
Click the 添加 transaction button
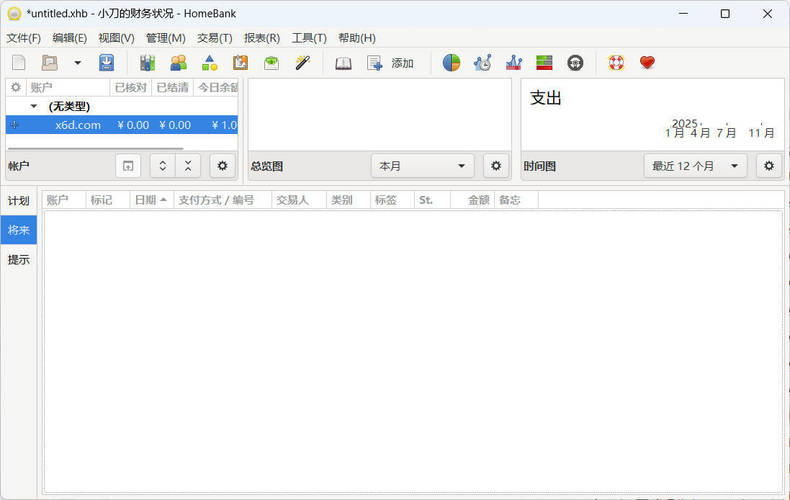coord(390,63)
